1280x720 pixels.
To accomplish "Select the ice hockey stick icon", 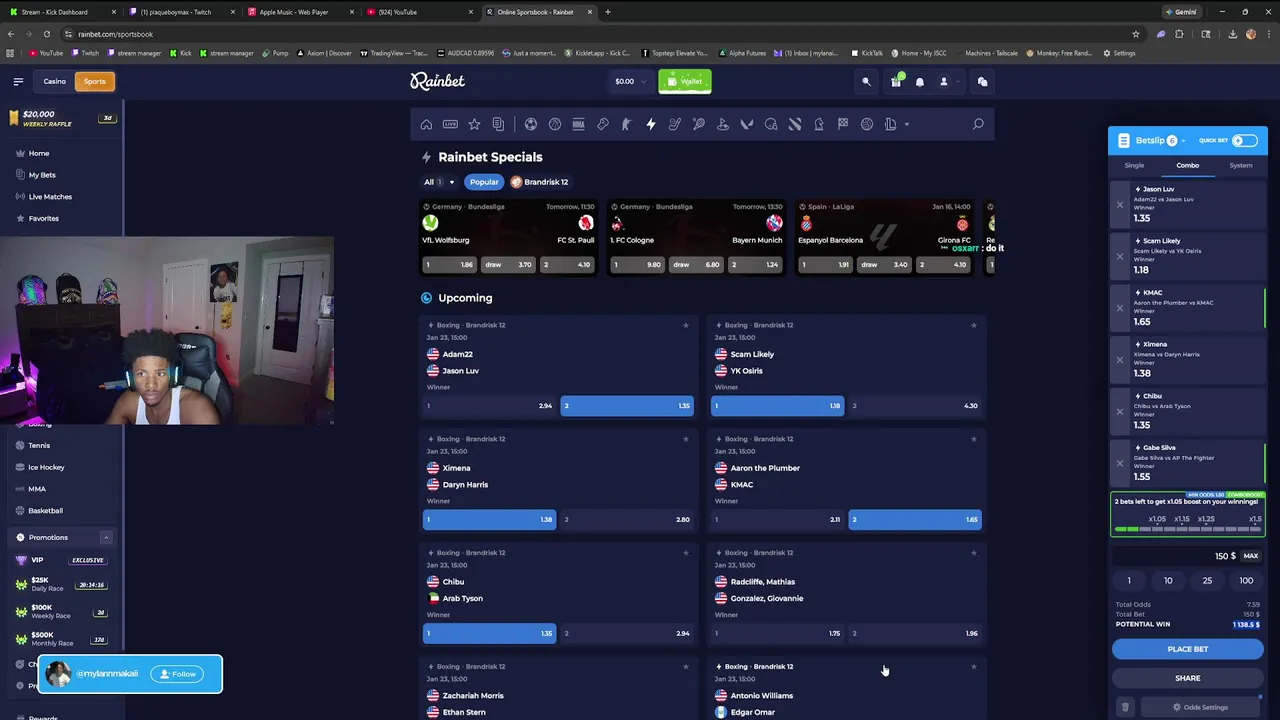I will (x=675, y=124).
